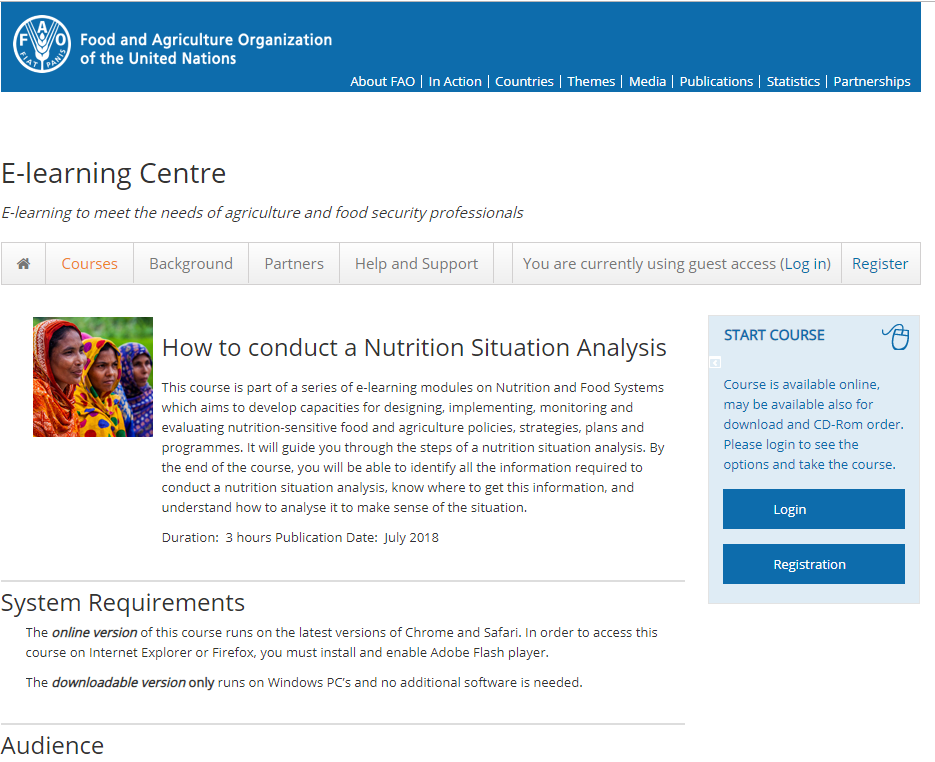Image resolution: width=935 pixels, height=762 pixels.
Task: Open Help and Support page
Action: pyautogui.click(x=416, y=264)
